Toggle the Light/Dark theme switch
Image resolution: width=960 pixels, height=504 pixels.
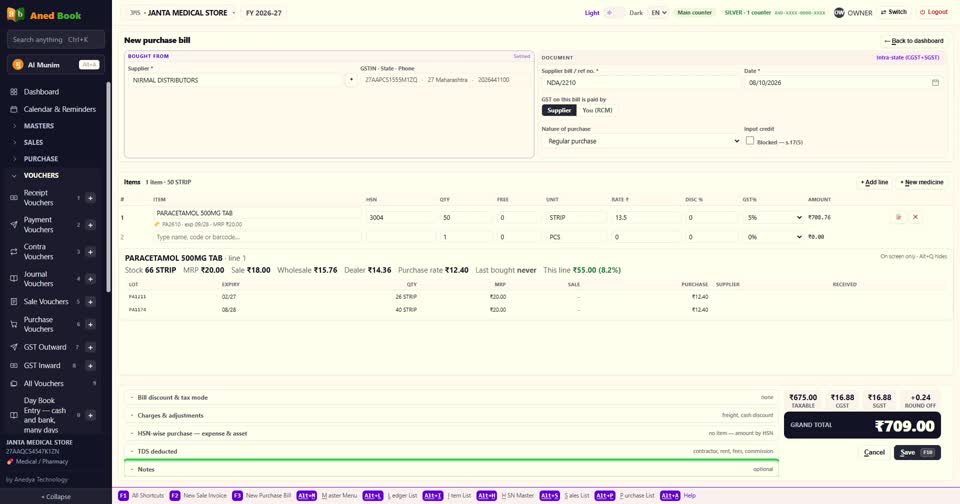[x=614, y=12]
